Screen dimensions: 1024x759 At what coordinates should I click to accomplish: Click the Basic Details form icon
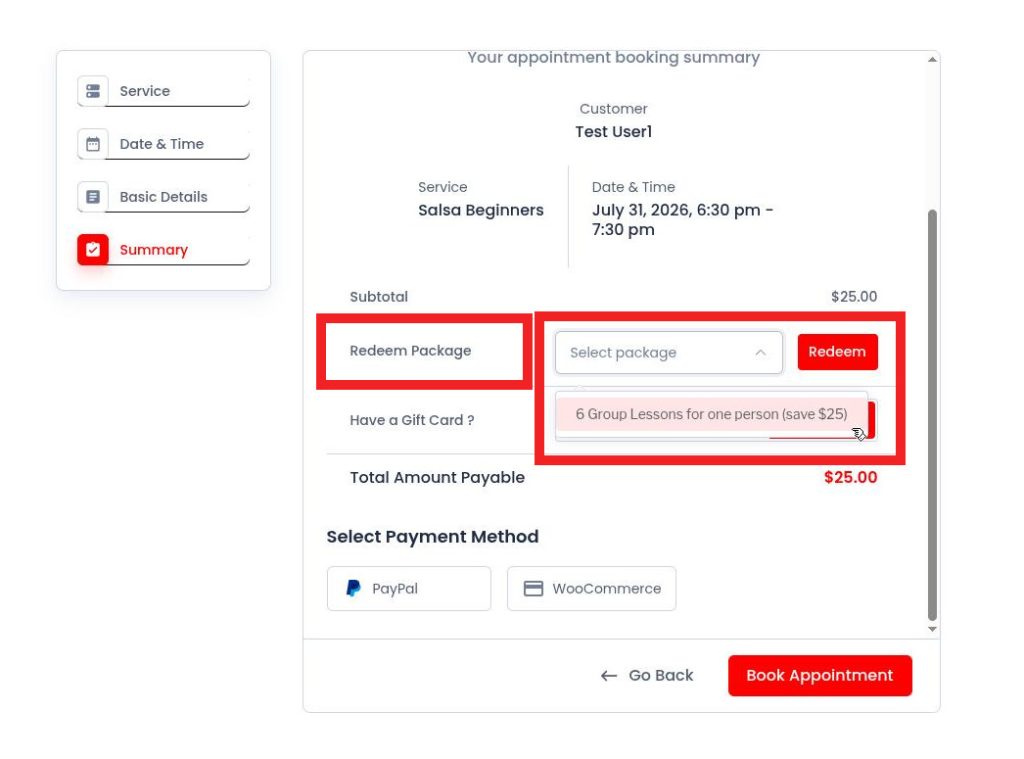tap(93, 197)
